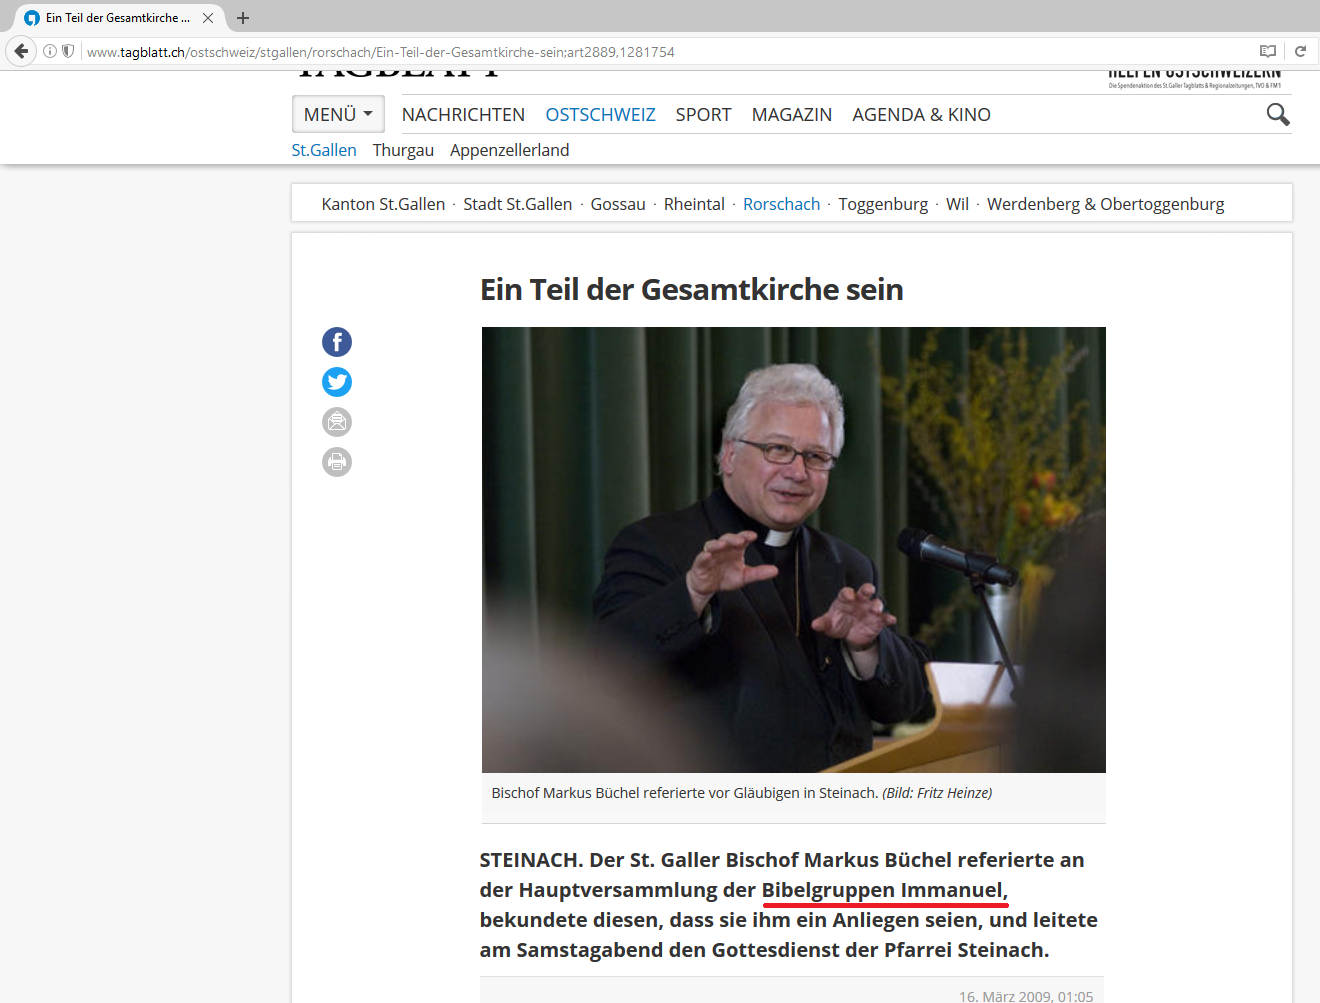
Task: Share article via Twitter icon
Action: [x=337, y=382]
